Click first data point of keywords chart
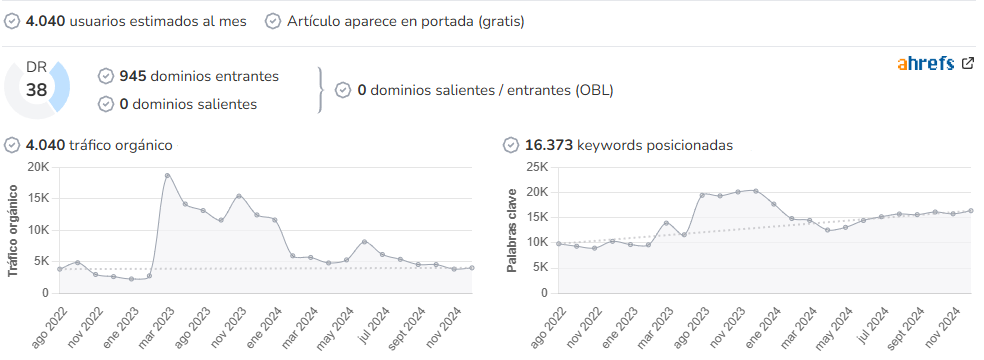984x360 pixels. tap(559, 243)
